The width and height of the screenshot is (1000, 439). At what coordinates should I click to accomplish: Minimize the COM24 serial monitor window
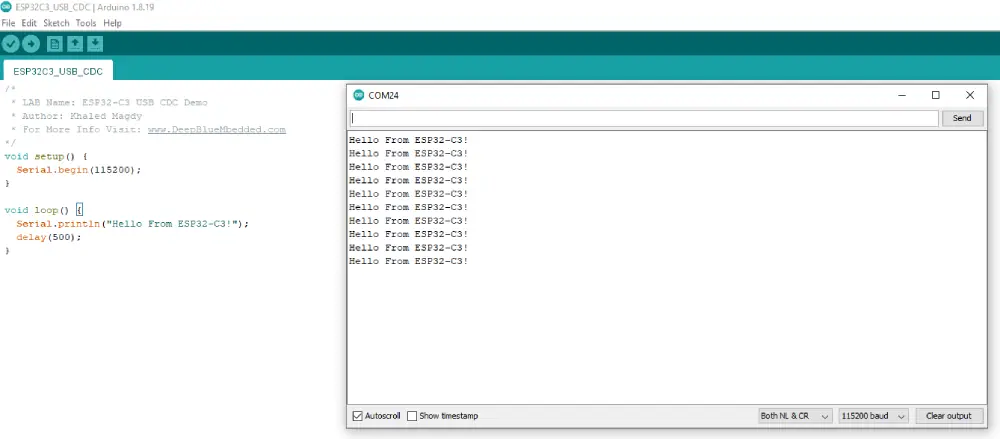coord(902,95)
